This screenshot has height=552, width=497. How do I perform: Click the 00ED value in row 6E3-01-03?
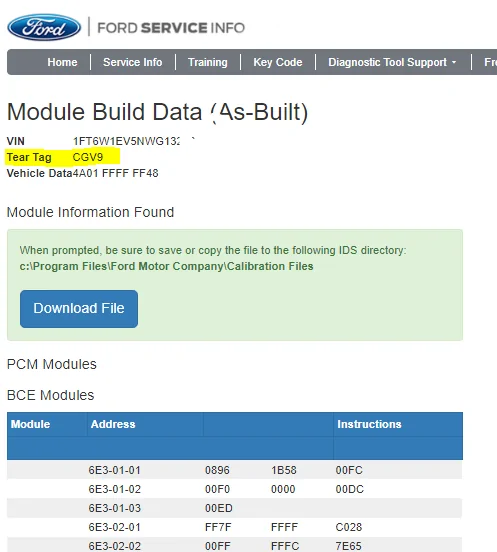click(219, 508)
